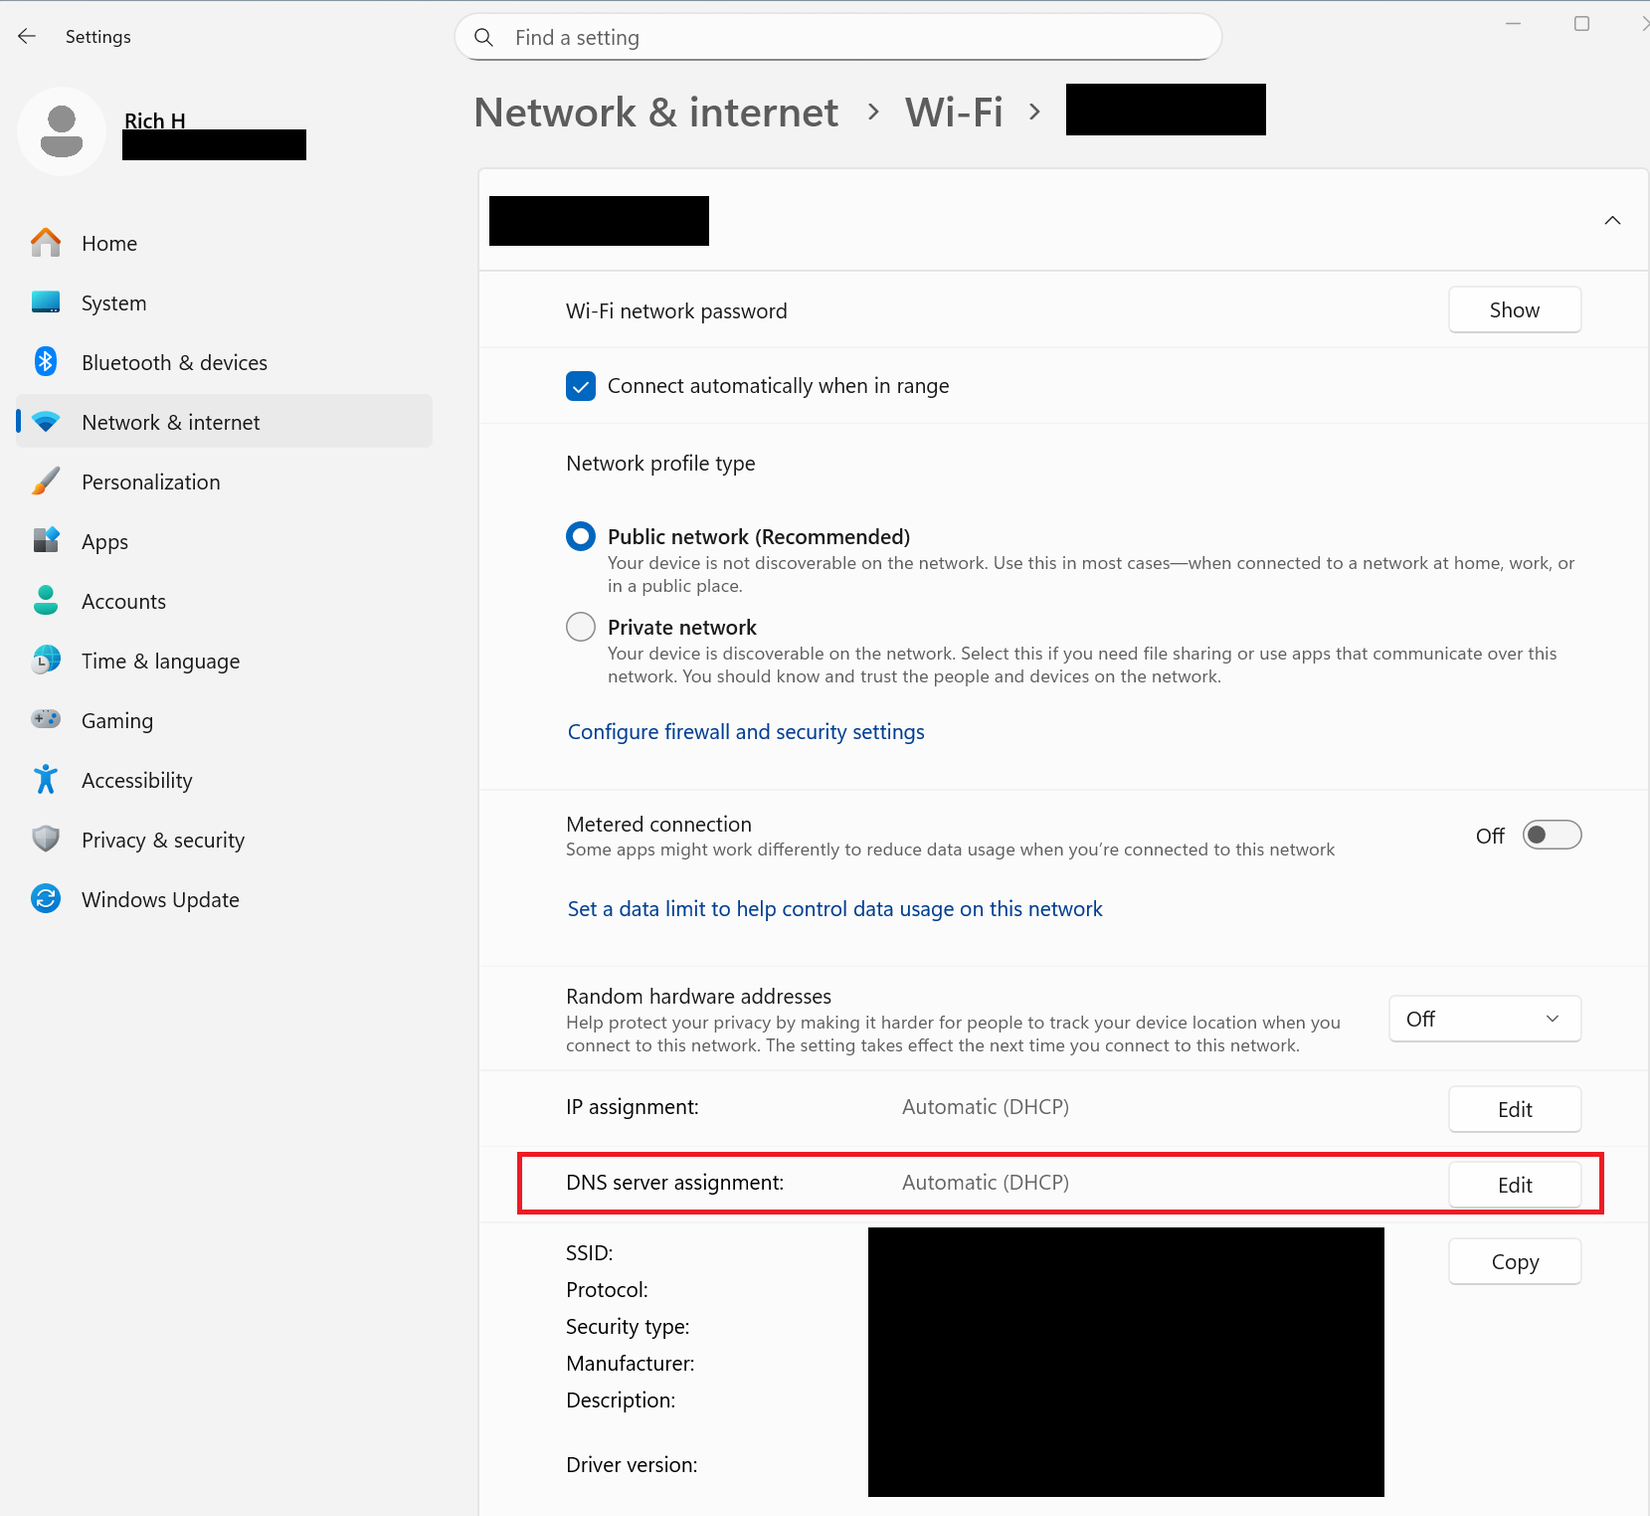
Task: Select Time & language section
Action: pyautogui.click(x=160, y=660)
